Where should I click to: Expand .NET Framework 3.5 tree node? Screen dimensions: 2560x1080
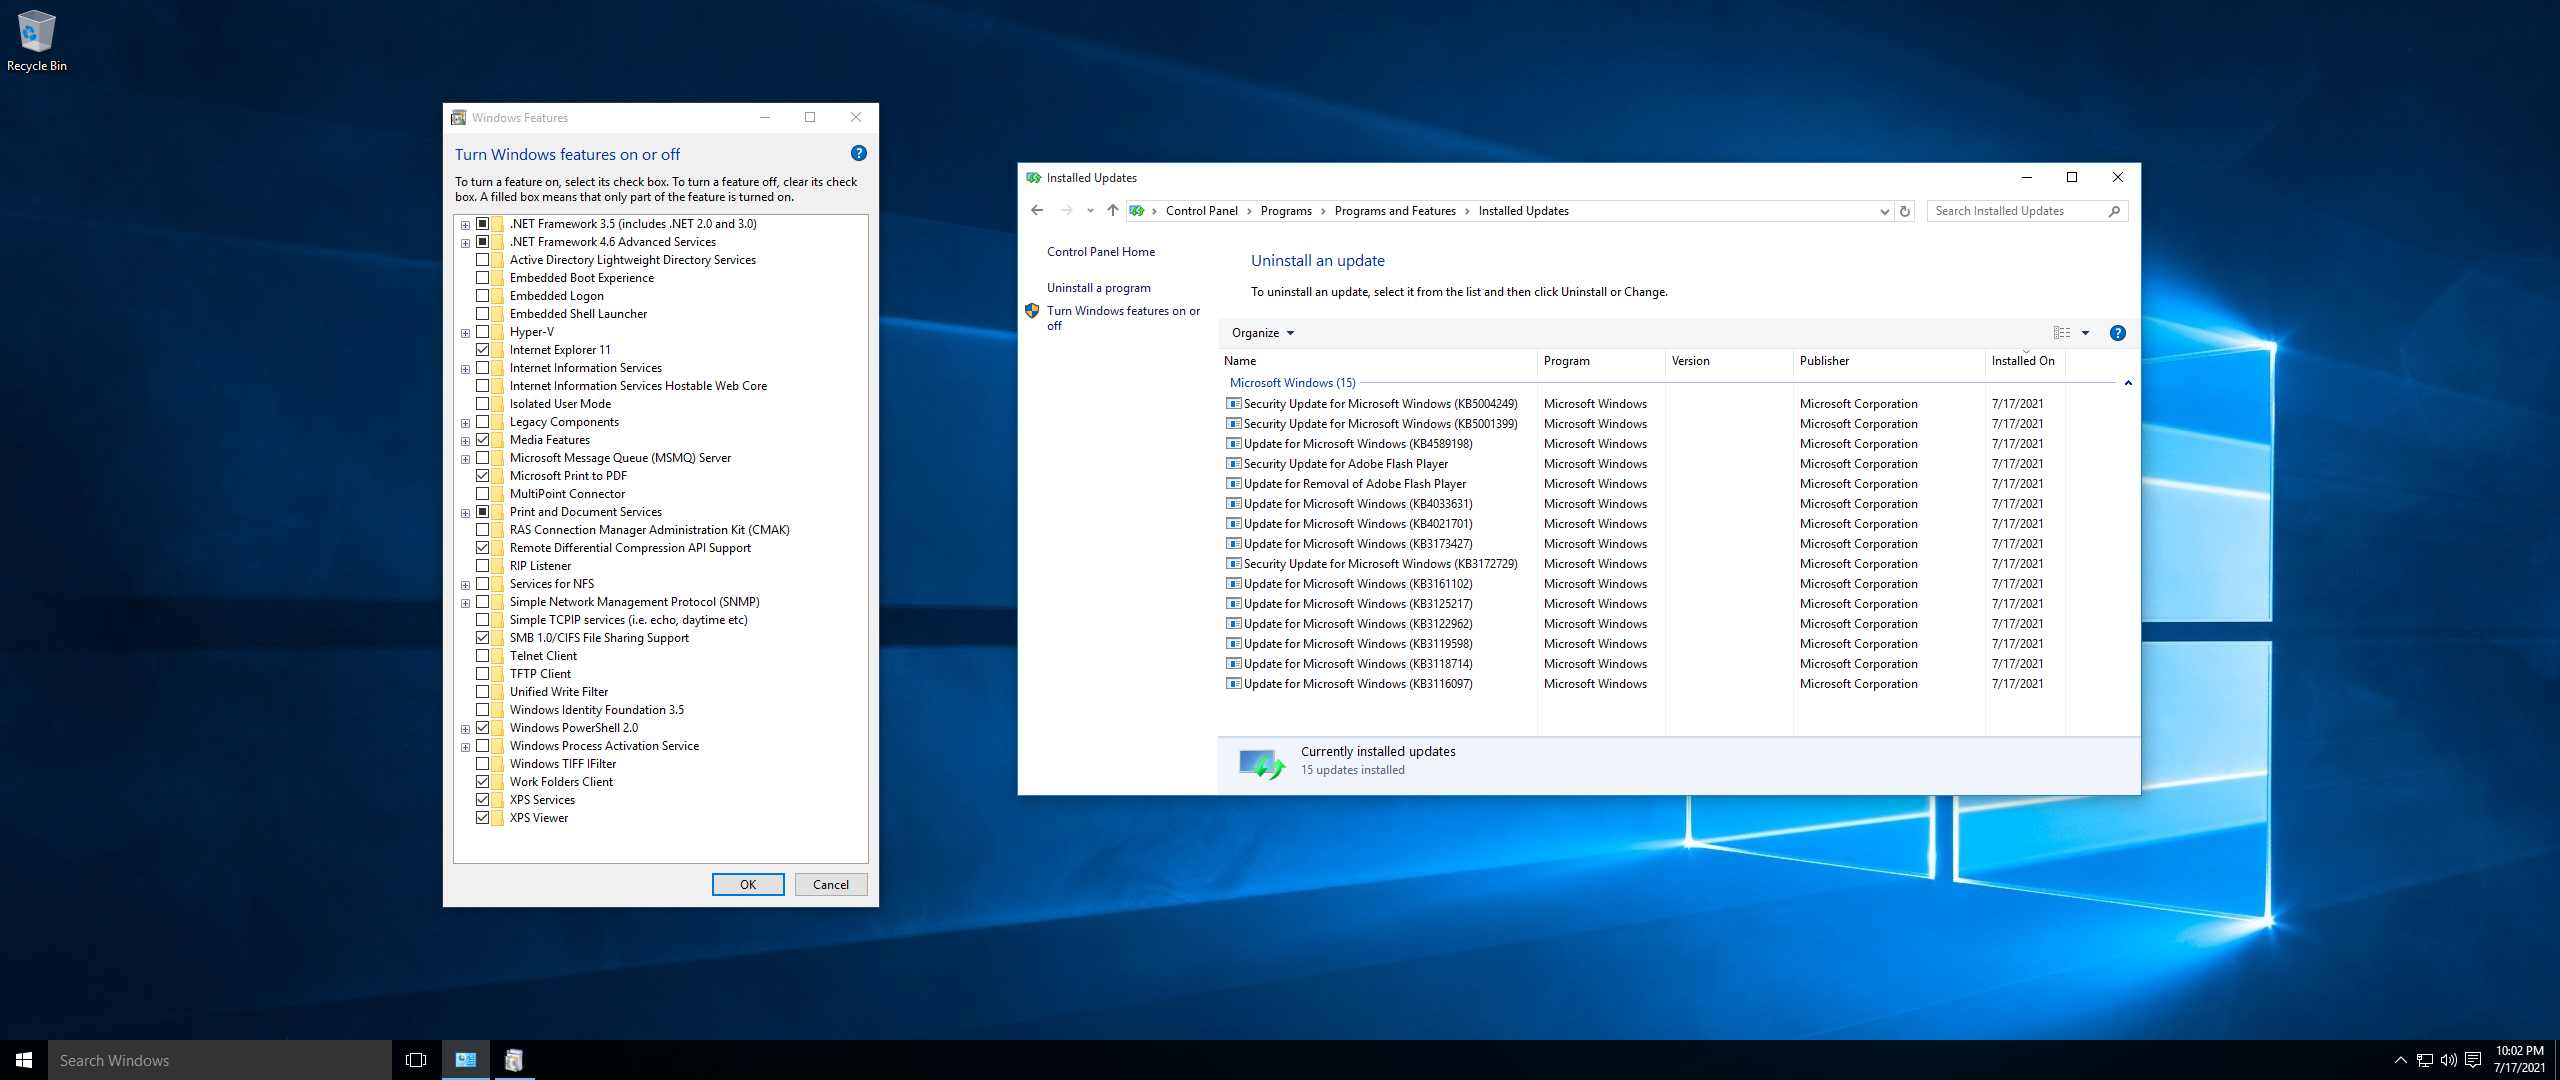tap(465, 225)
